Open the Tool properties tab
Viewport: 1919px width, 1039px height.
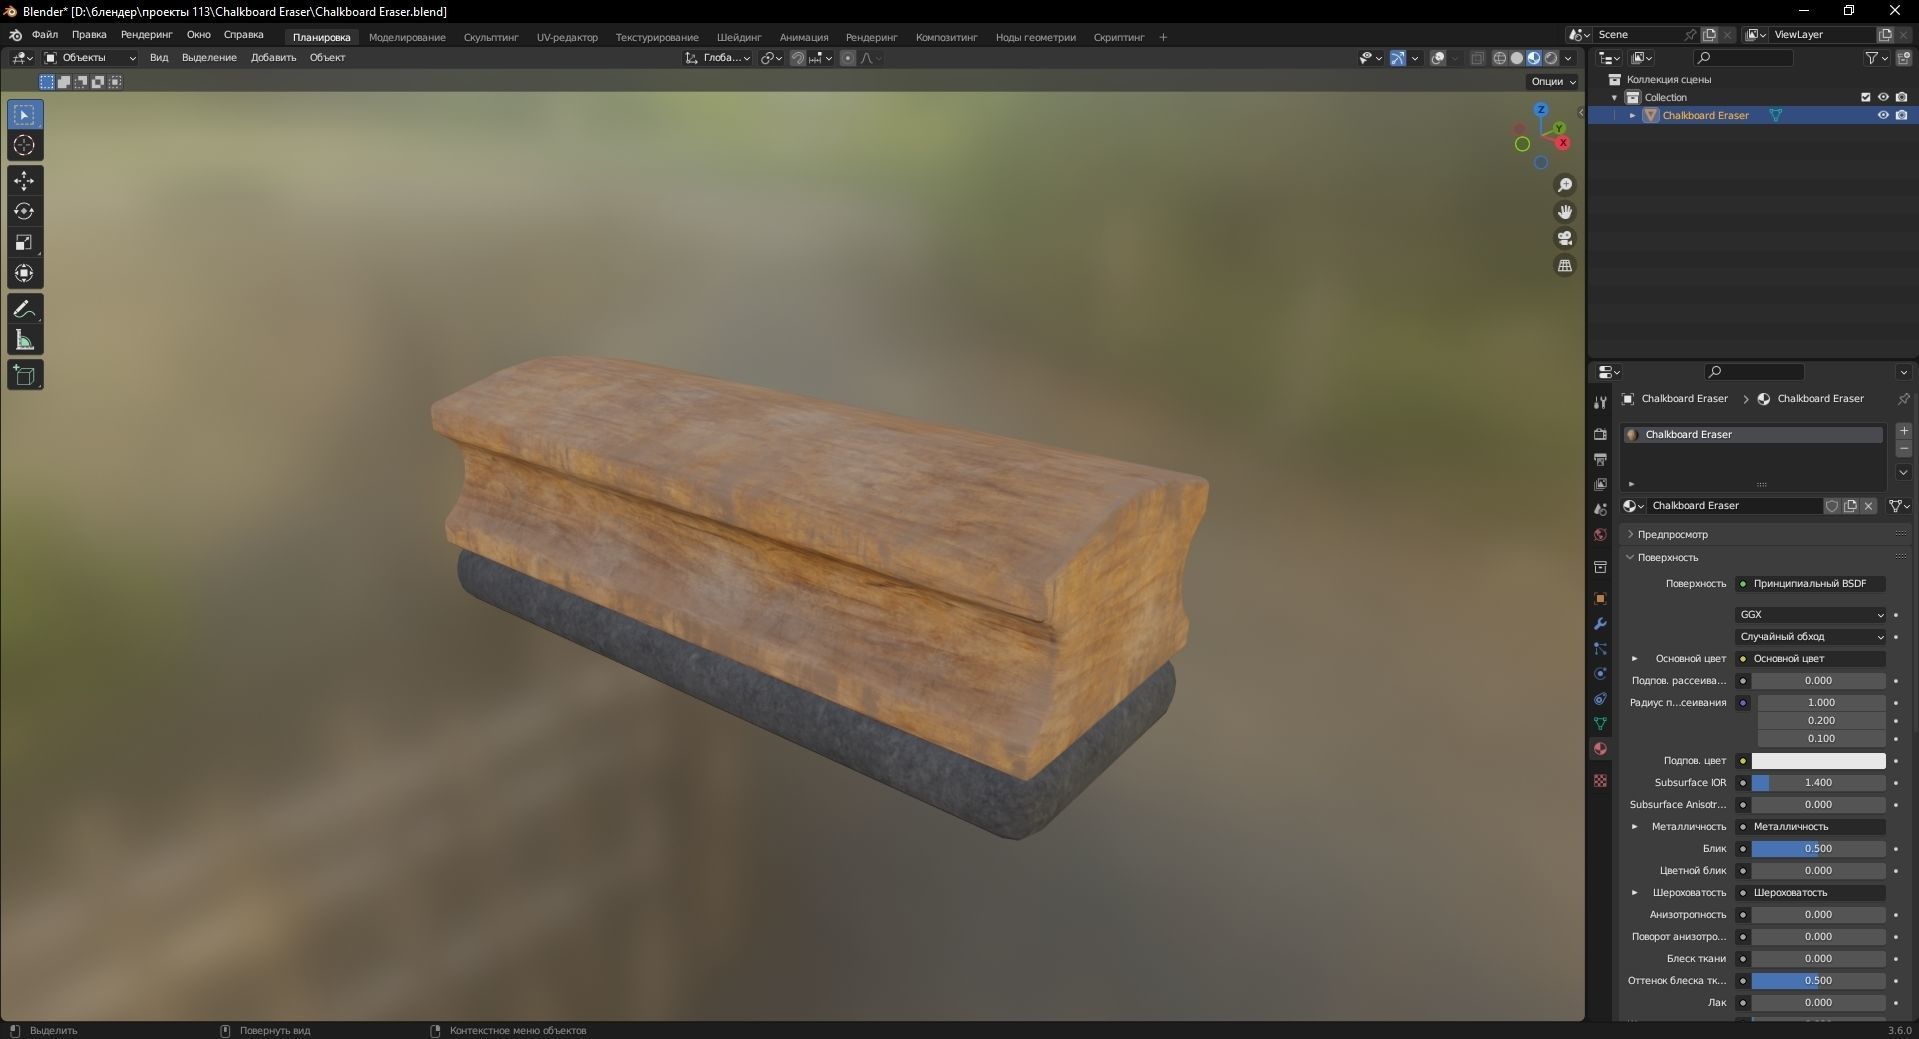[x=1600, y=402]
